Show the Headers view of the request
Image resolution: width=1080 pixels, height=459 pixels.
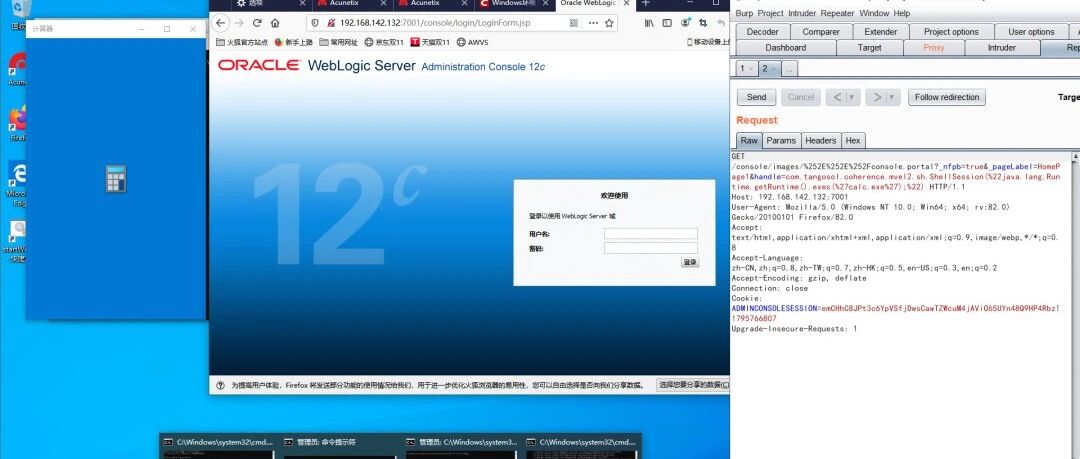820,141
